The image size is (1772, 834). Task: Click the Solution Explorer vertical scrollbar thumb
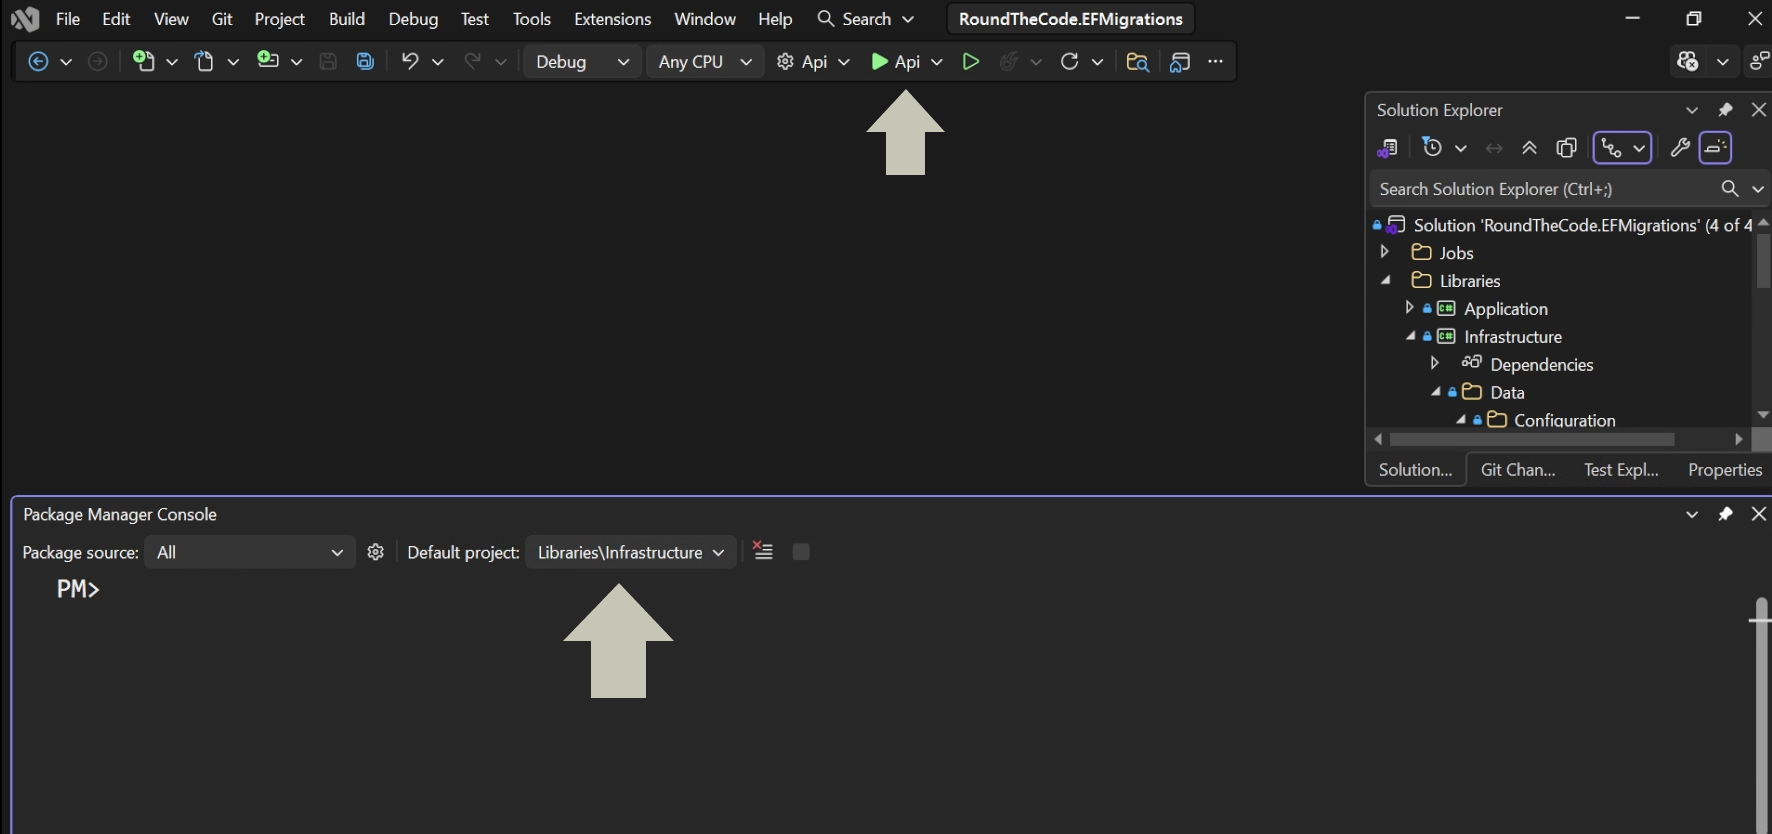1763,260
